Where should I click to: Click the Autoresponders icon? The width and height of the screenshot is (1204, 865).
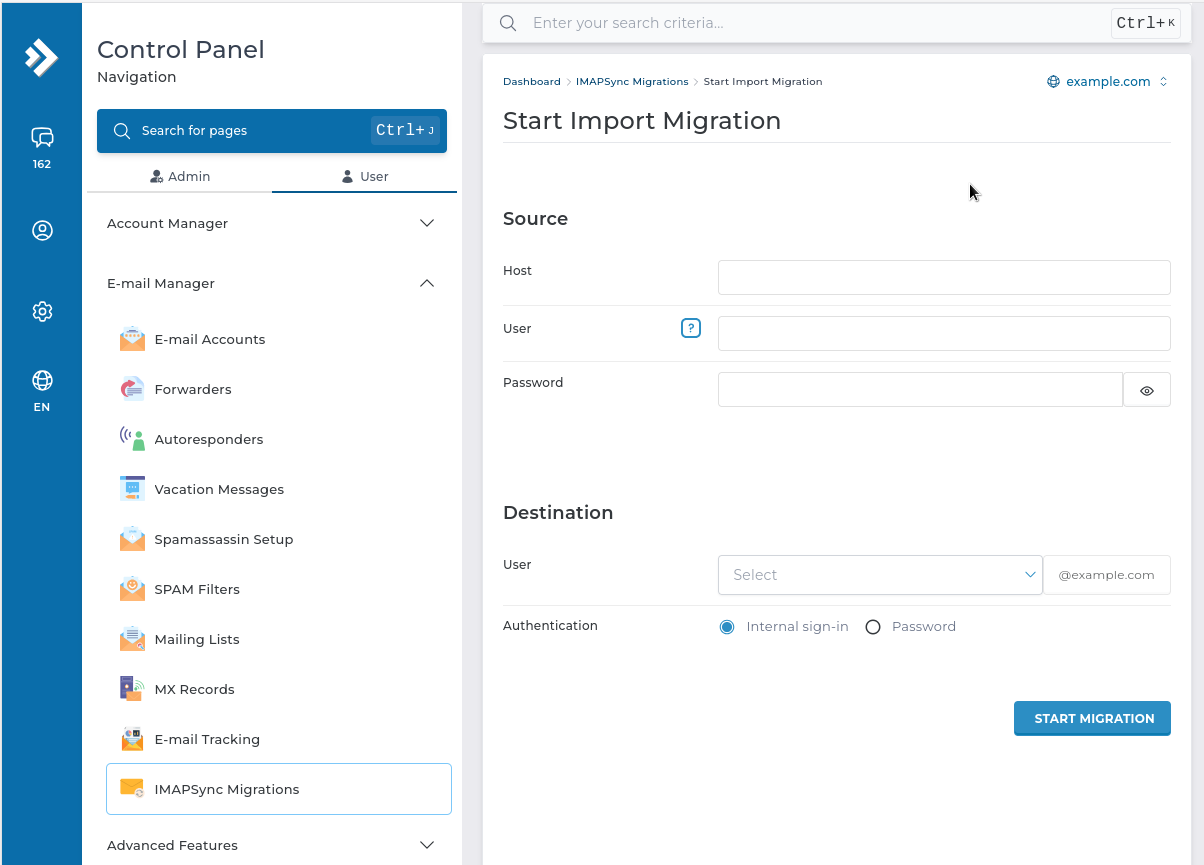click(x=132, y=439)
